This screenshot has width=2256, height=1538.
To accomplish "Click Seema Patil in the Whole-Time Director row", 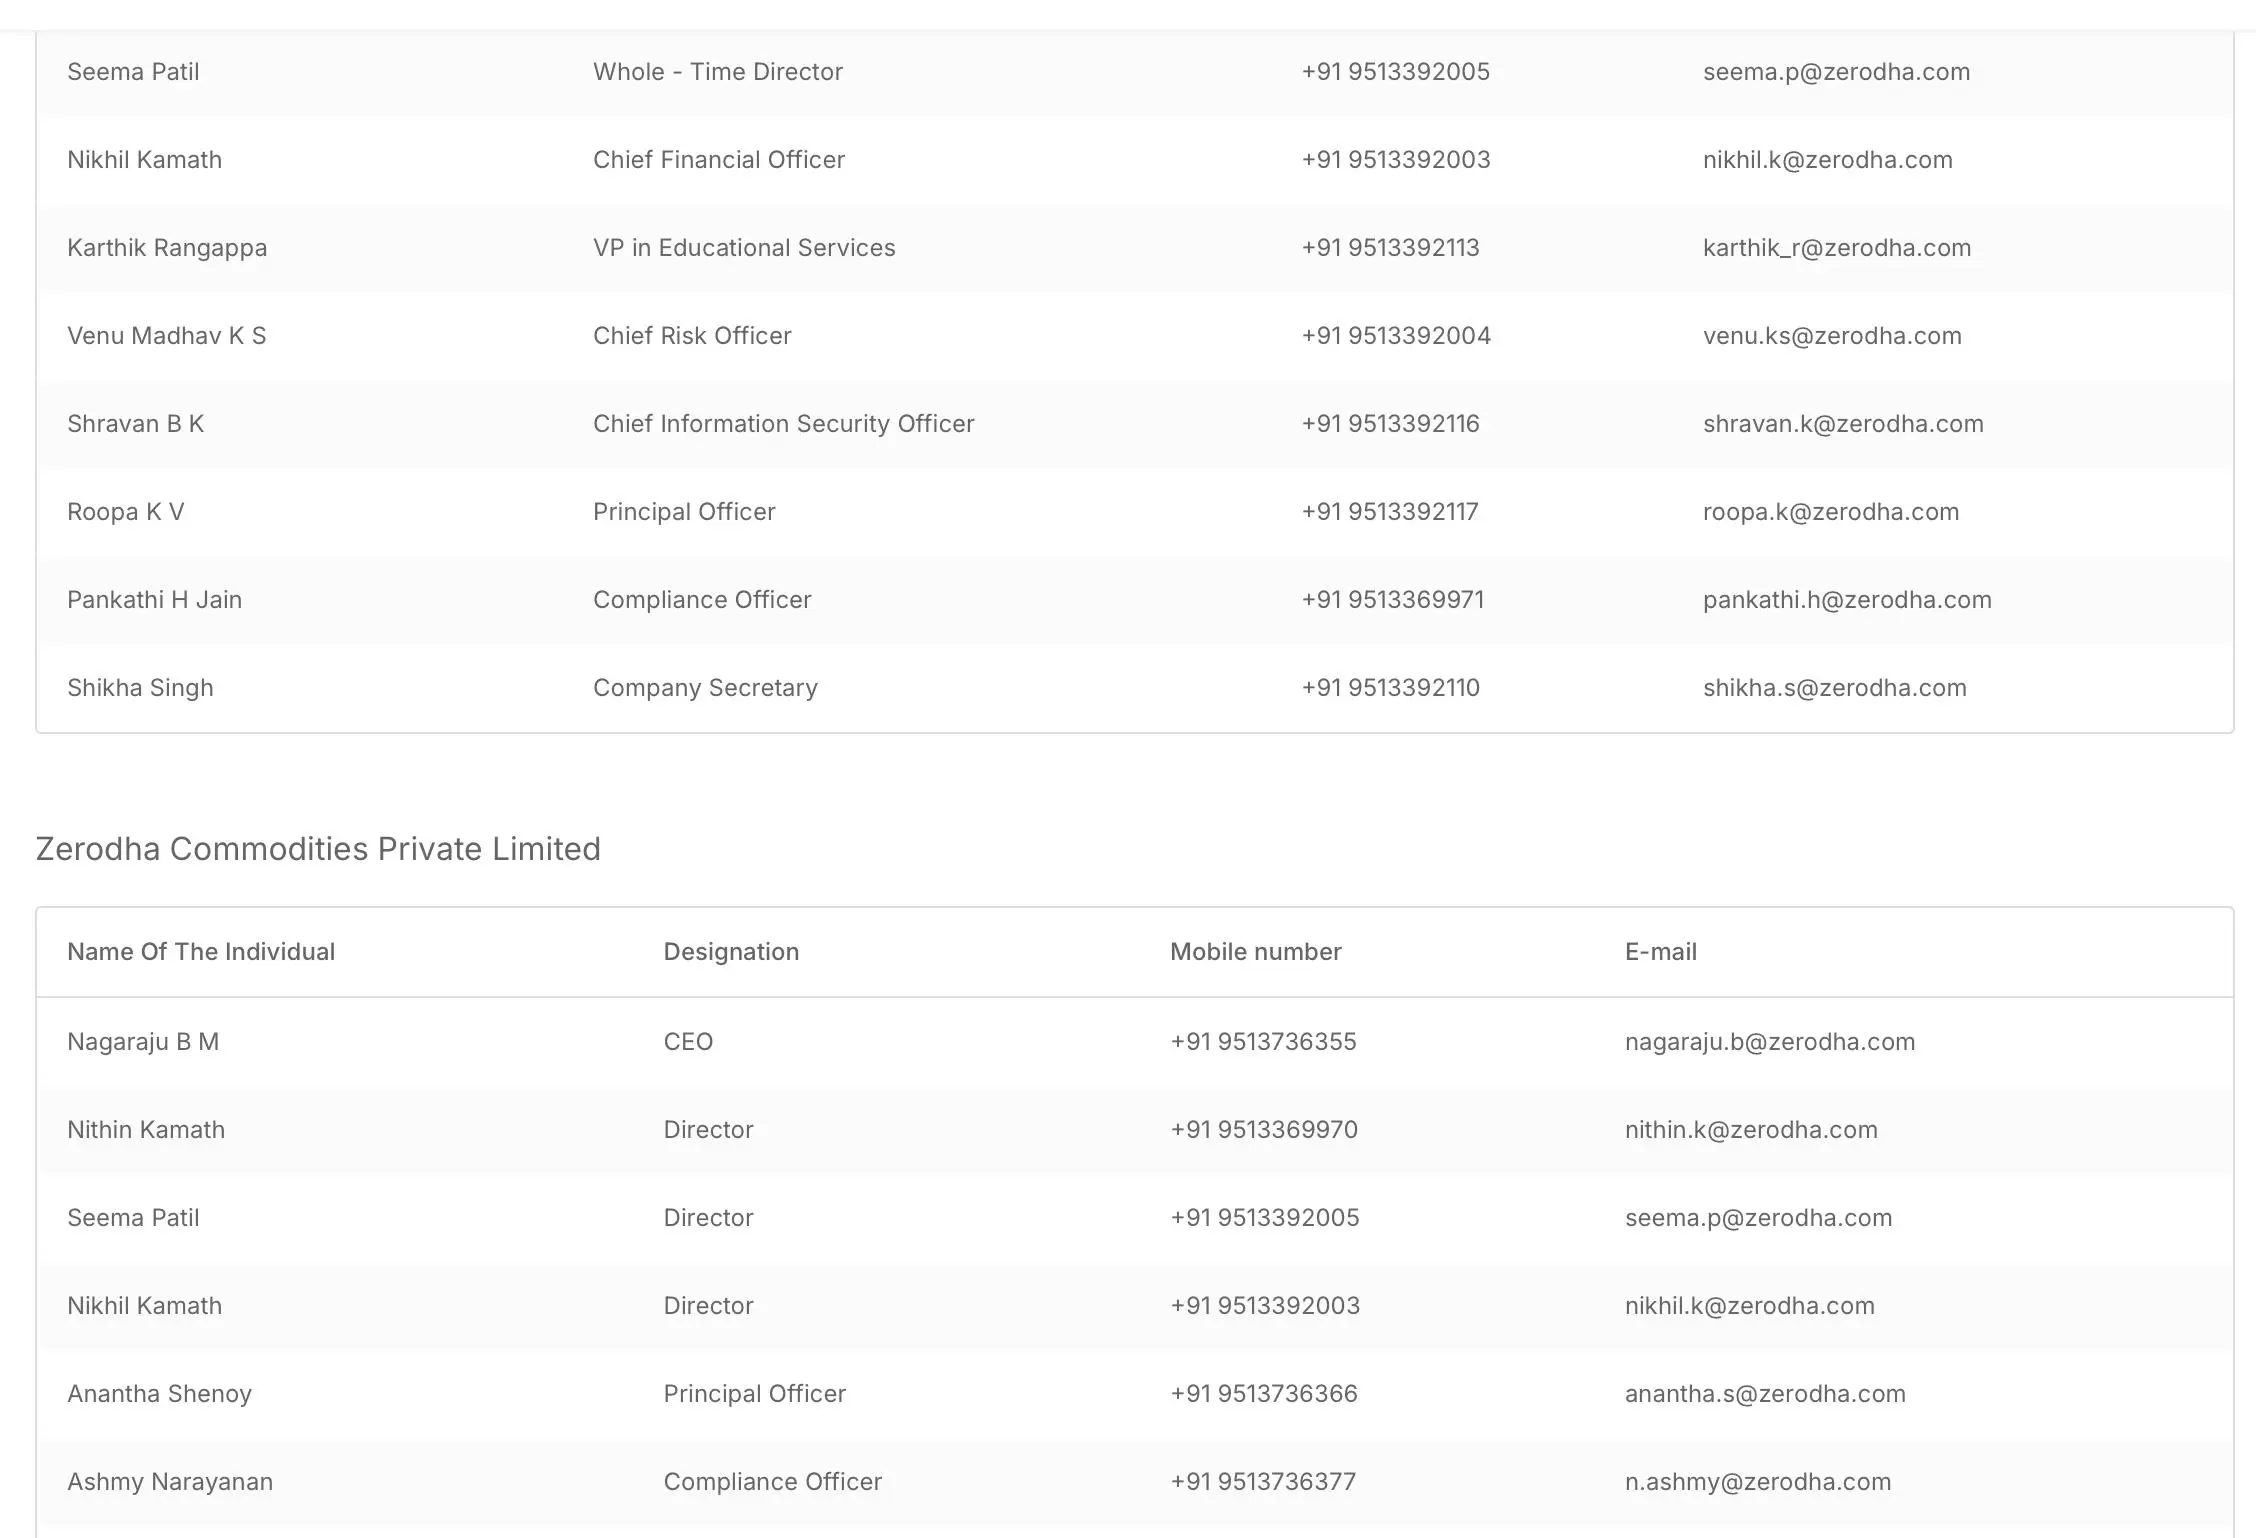I will pyautogui.click(x=133, y=72).
